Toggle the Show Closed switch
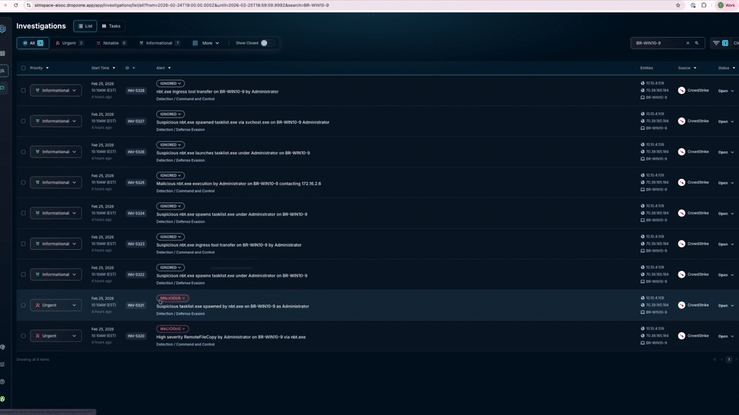 [x=264, y=43]
